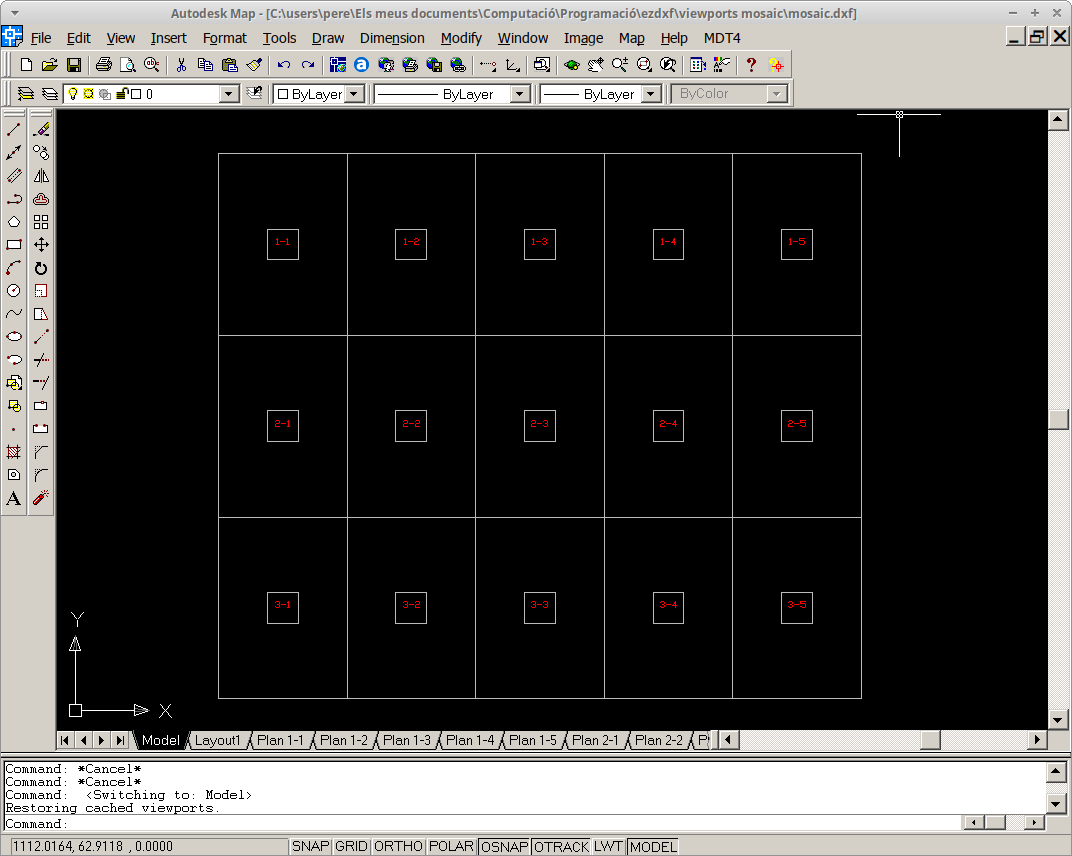Expand the color ByLayer dropdown
This screenshot has width=1072, height=856.
354,94
